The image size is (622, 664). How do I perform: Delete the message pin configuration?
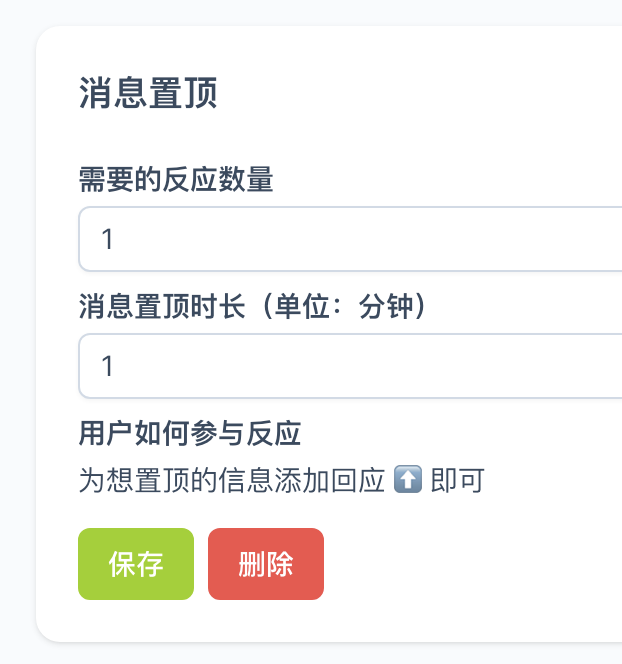(x=266, y=564)
